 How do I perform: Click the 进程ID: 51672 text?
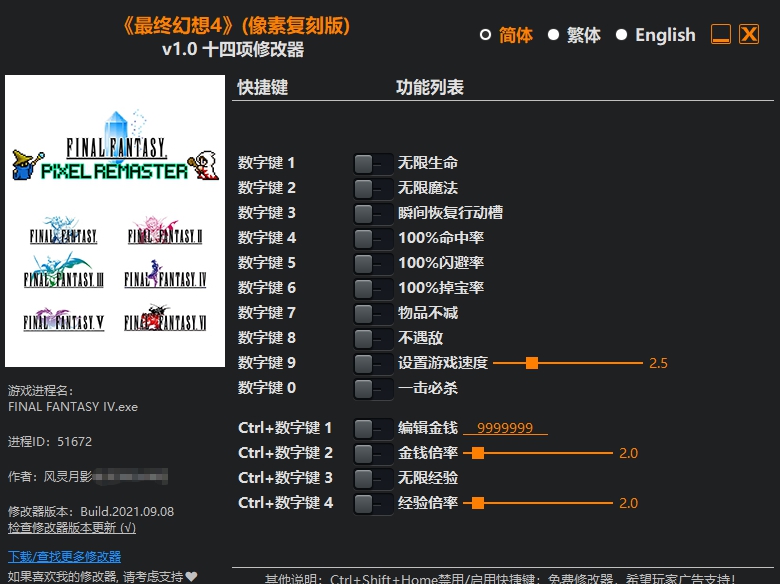(x=50, y=441)
